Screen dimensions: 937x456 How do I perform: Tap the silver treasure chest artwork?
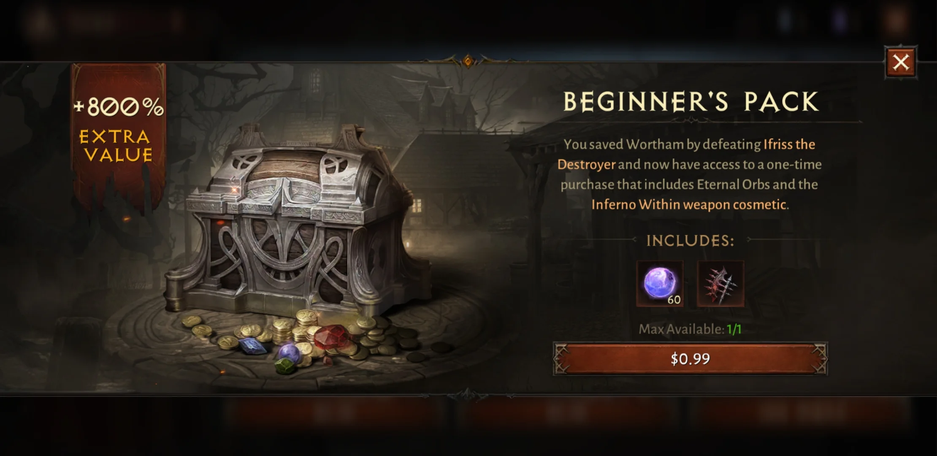coord(299,221)
